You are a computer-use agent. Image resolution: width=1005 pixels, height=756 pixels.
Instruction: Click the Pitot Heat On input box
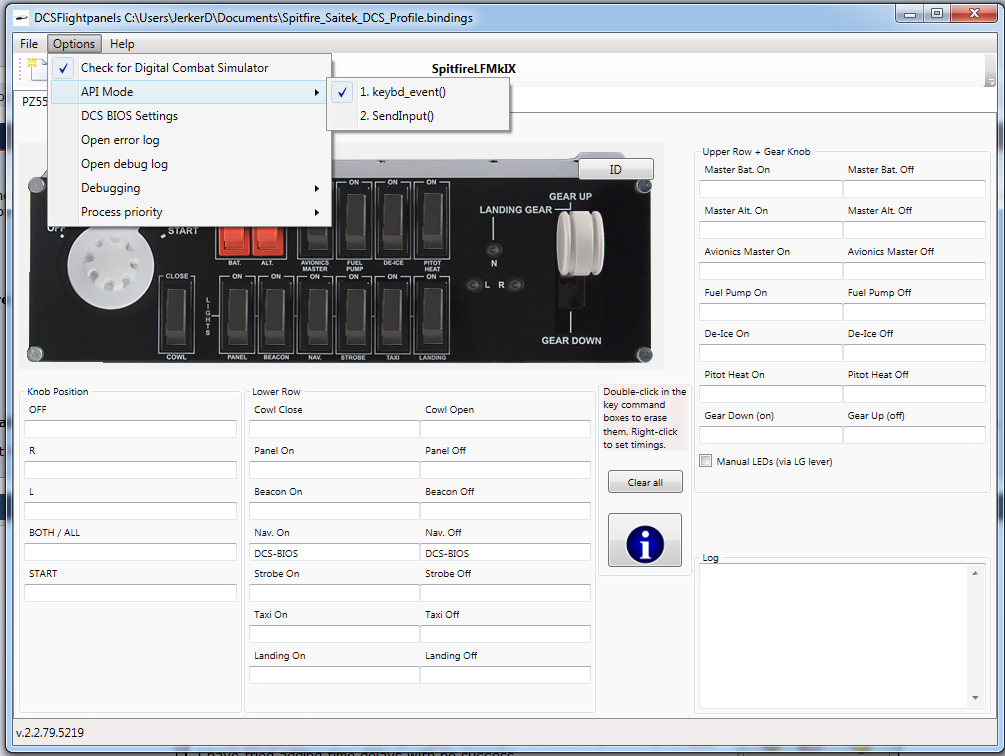[770, 394]
